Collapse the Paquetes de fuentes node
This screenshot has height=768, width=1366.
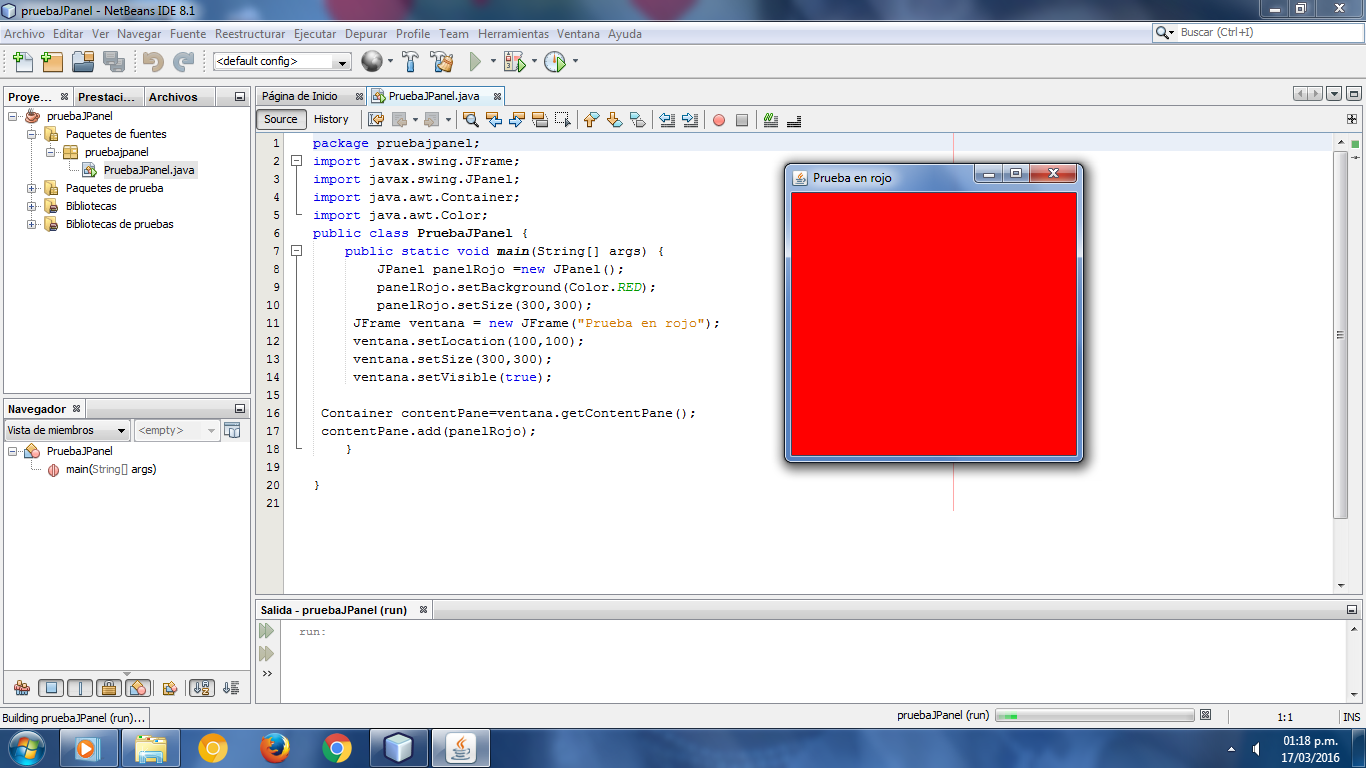click(32, 134)
